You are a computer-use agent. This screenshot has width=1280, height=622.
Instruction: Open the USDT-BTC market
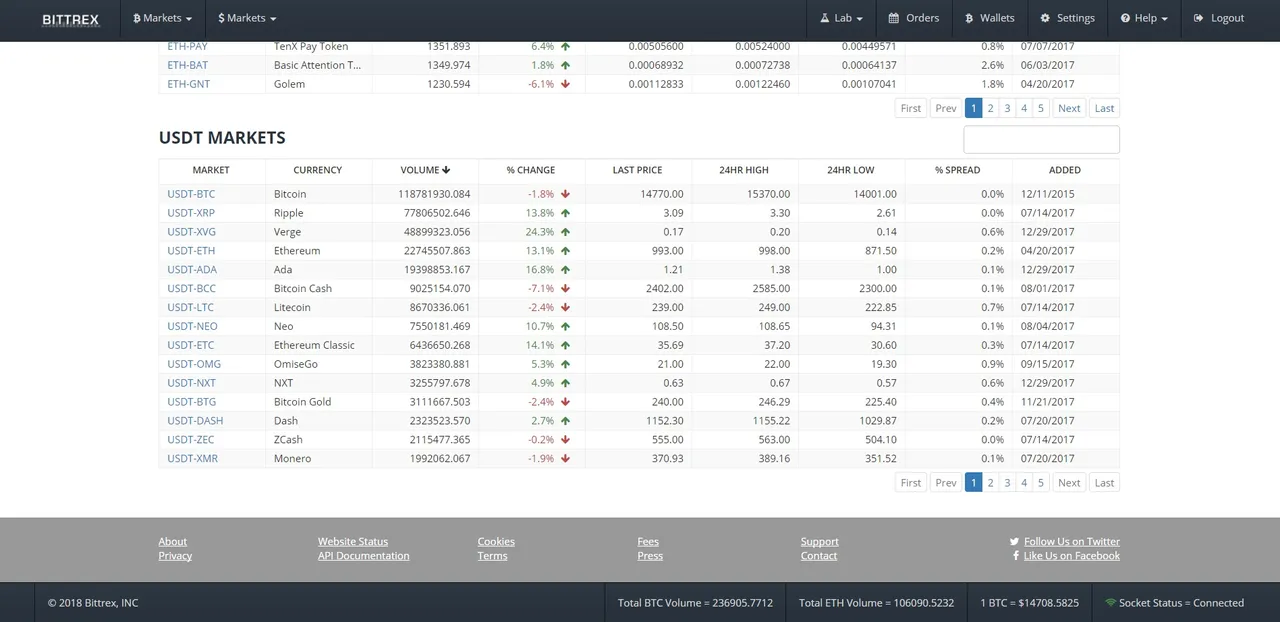click(191, 194)
